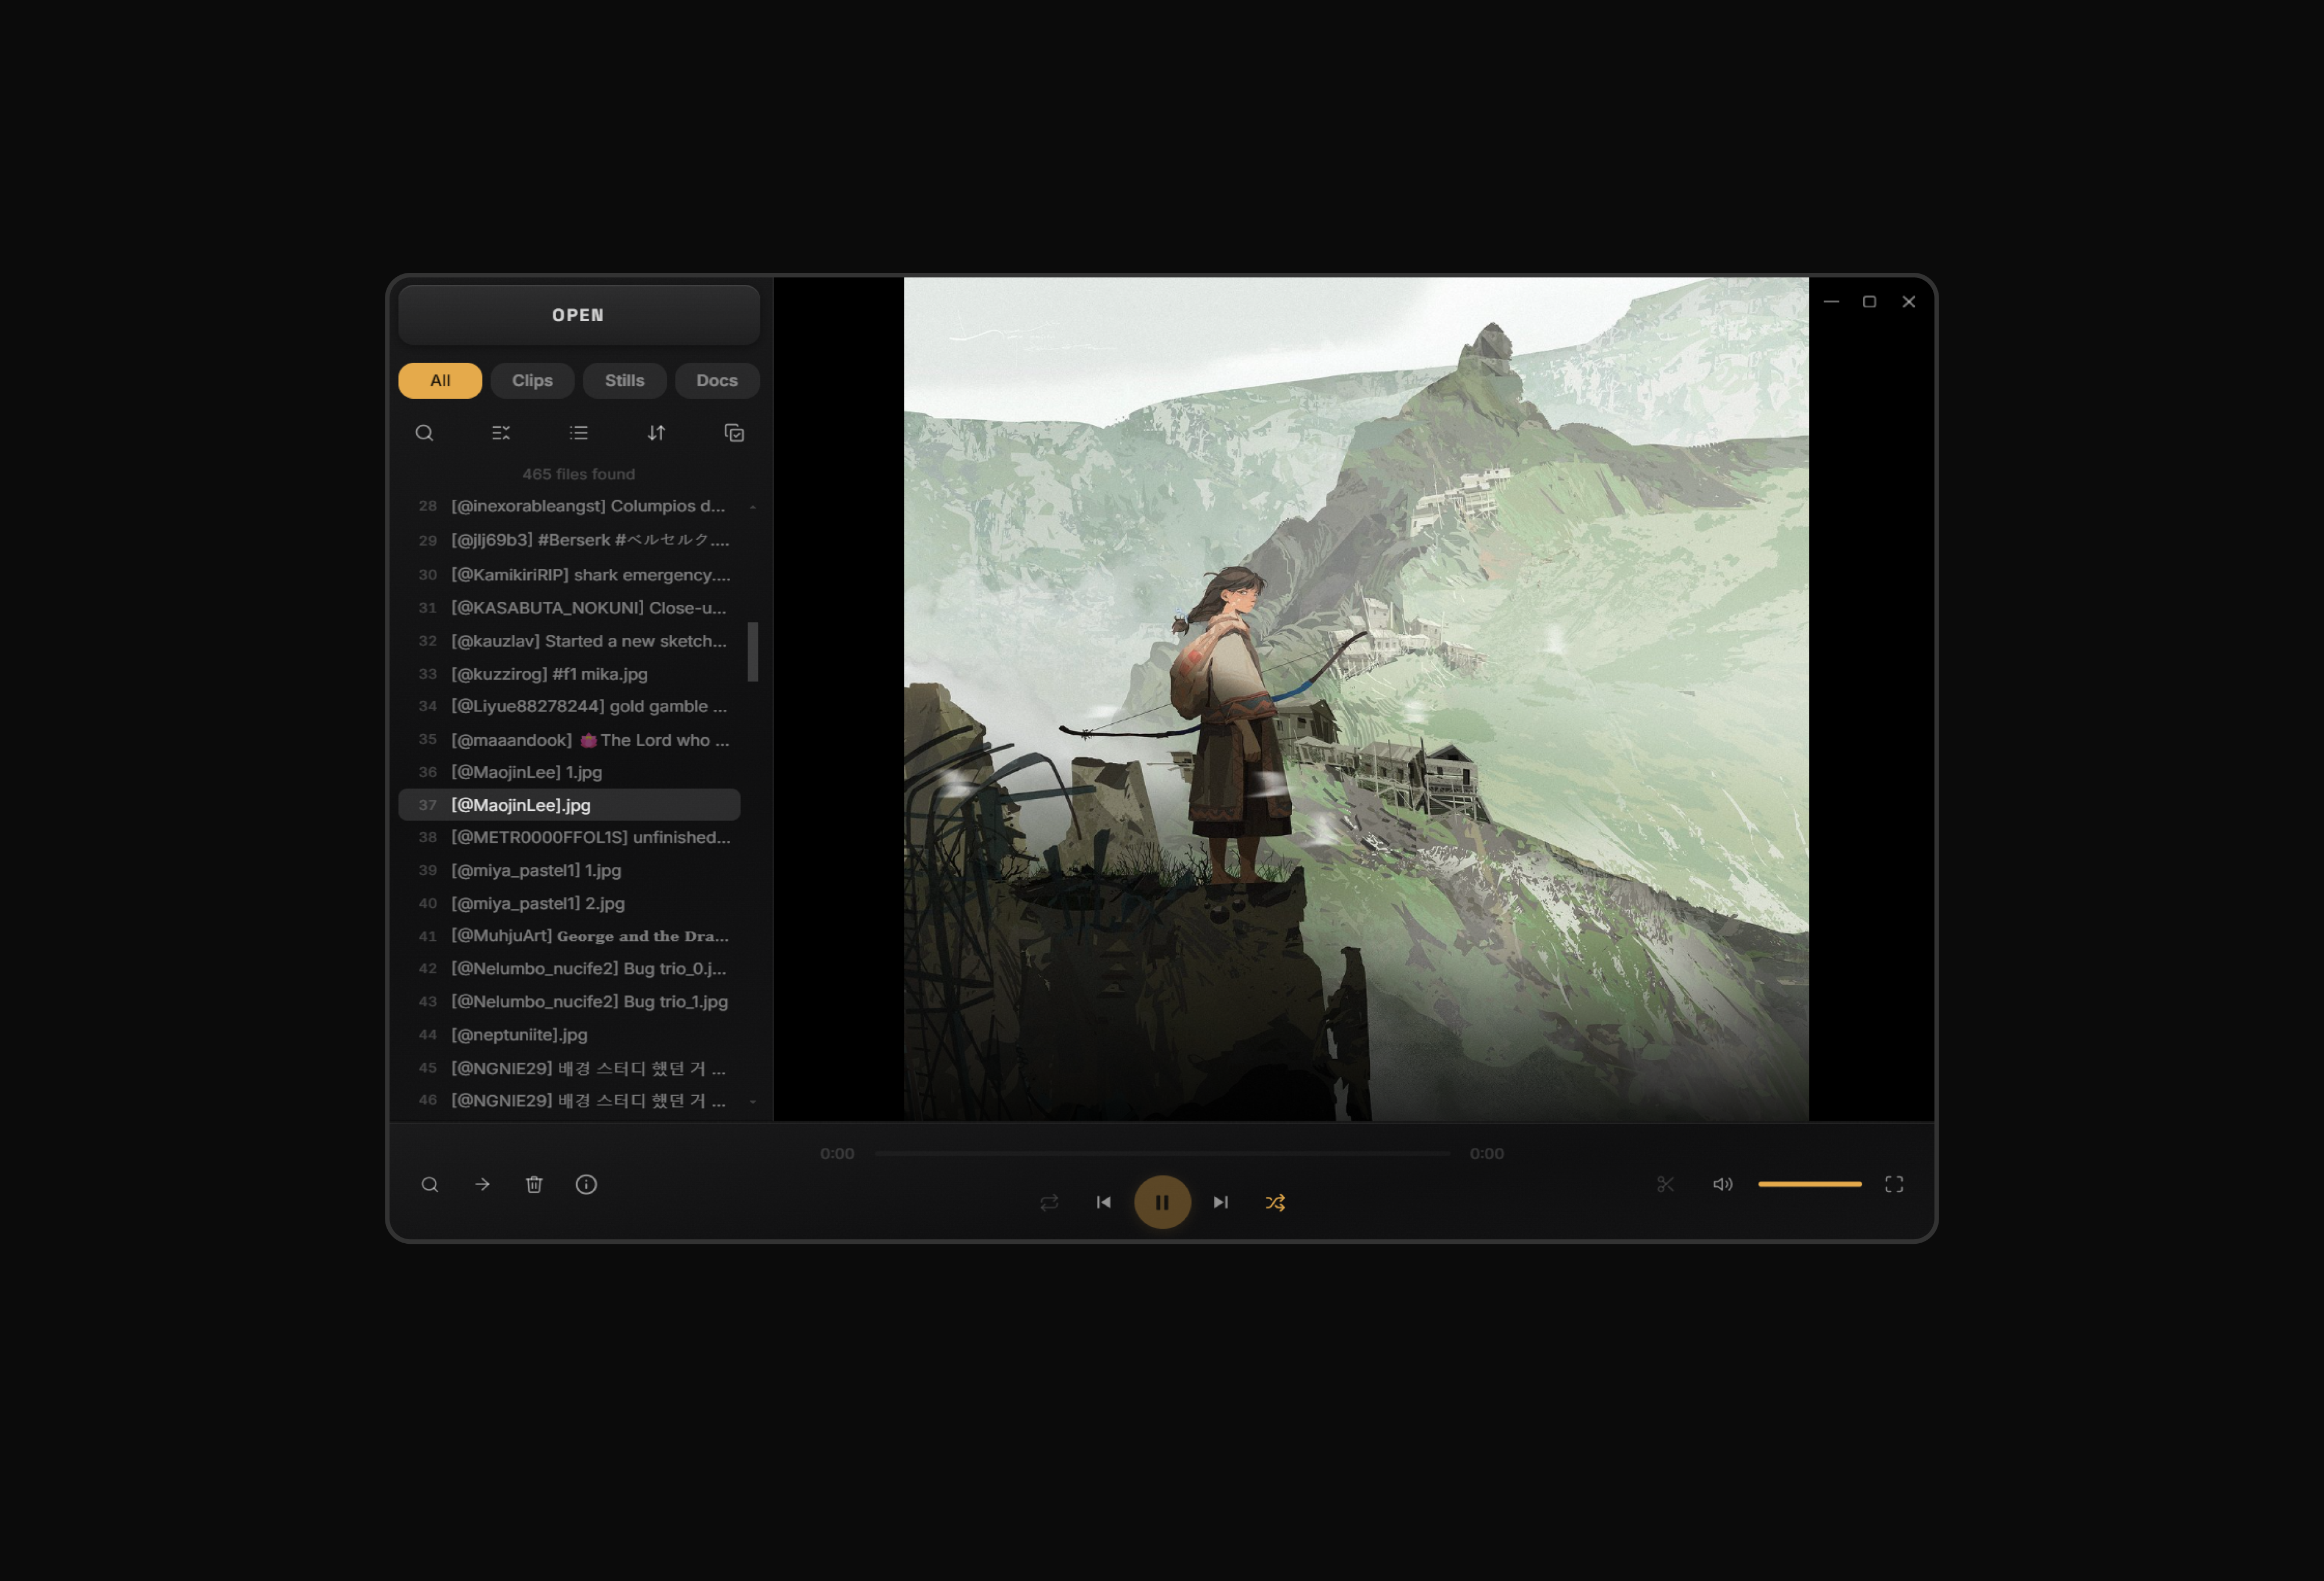Click the playback progress bar
Image resolution: width=2324 pixels, height=1581 pixels.
tap(1162, 1153)
